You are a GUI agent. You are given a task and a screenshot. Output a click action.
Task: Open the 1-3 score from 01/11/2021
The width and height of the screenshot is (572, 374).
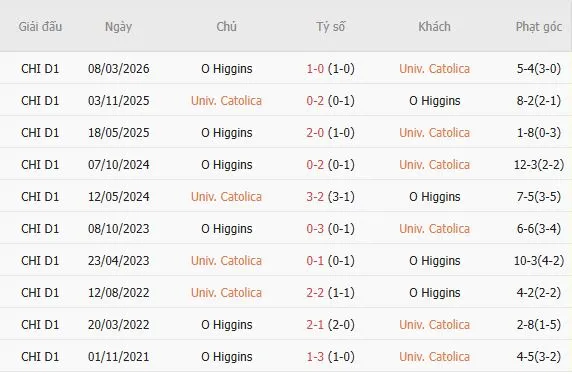point(315,356)
